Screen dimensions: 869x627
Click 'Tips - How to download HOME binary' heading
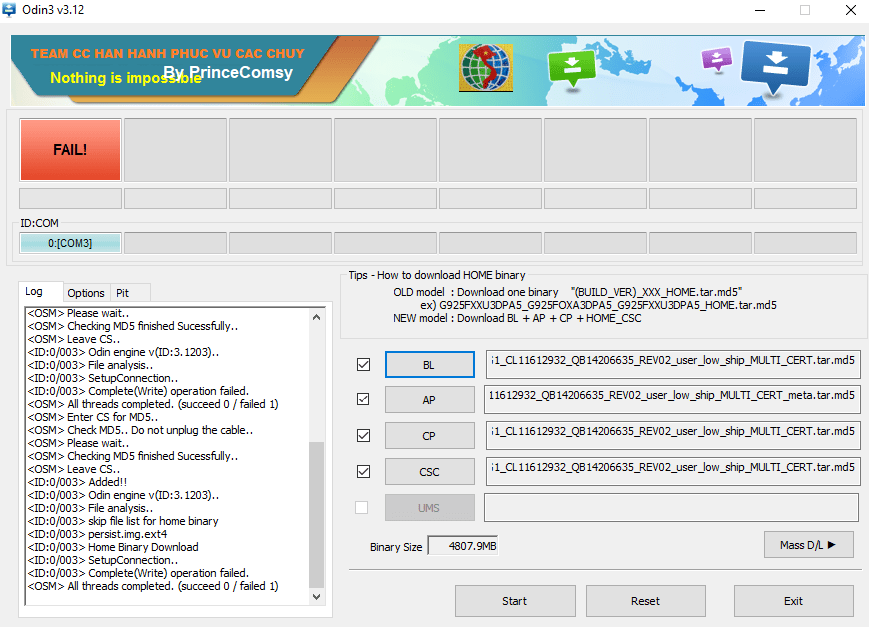tap(437, 275)
